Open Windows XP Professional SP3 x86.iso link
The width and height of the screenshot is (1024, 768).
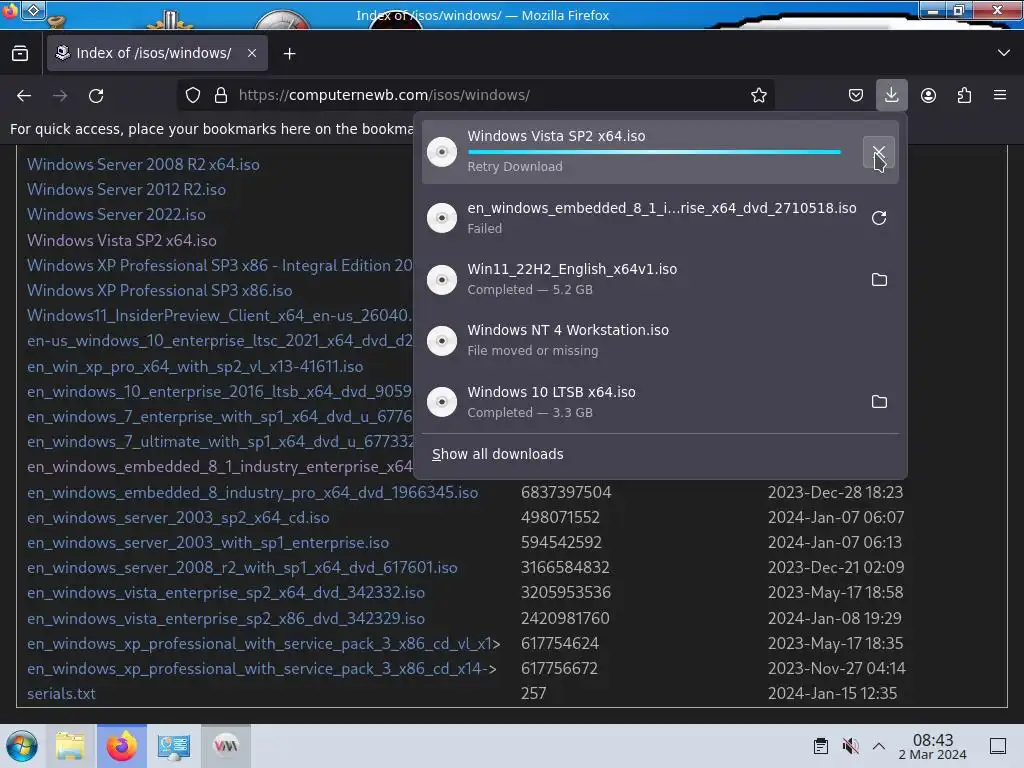click(x=159, y=290)
